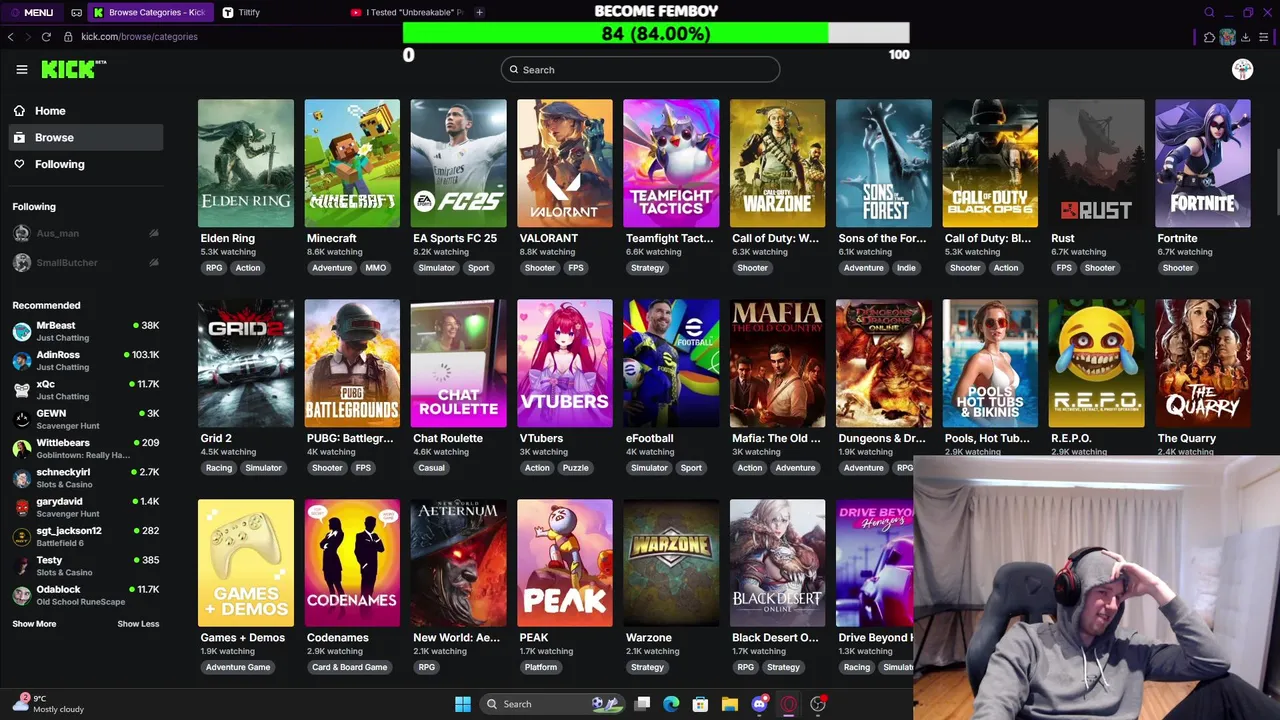Click the kick.com URL address field

[139, 36]
